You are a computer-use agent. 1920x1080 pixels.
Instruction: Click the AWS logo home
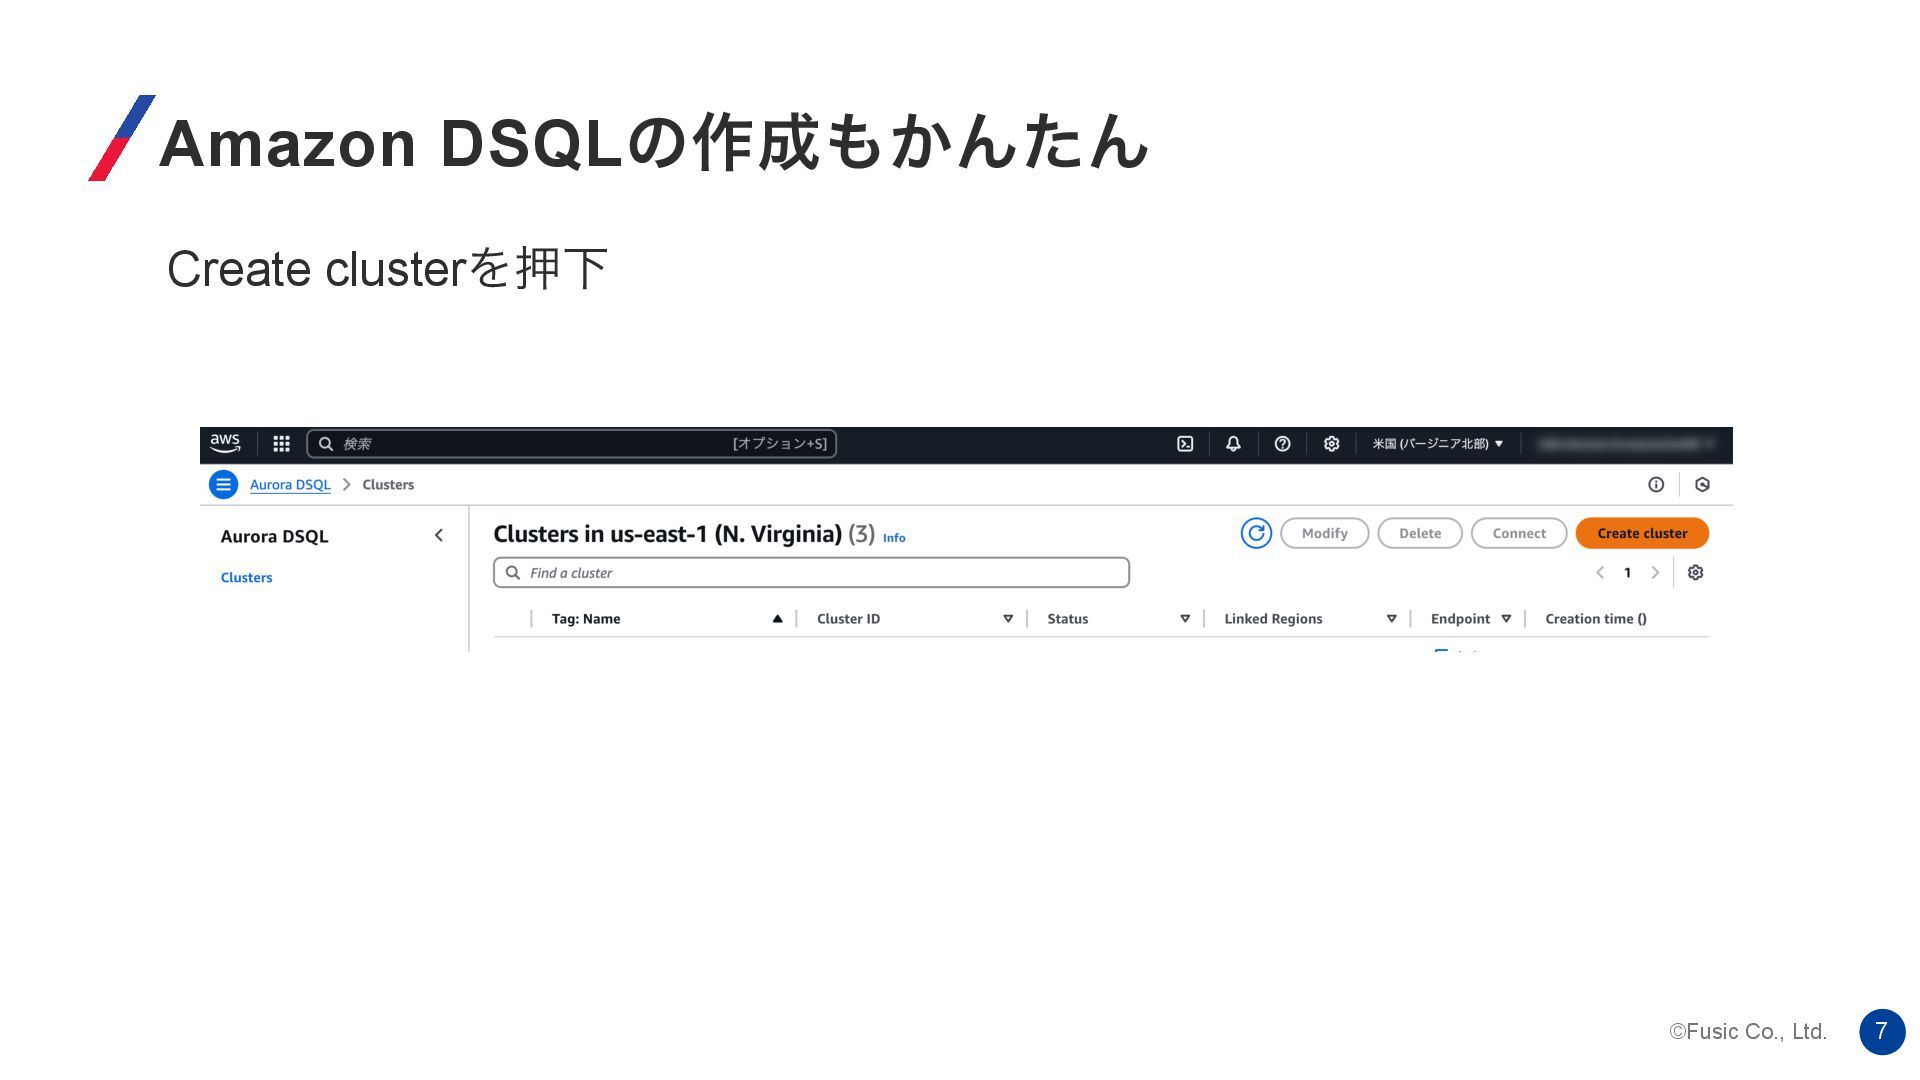pos(225,443)
